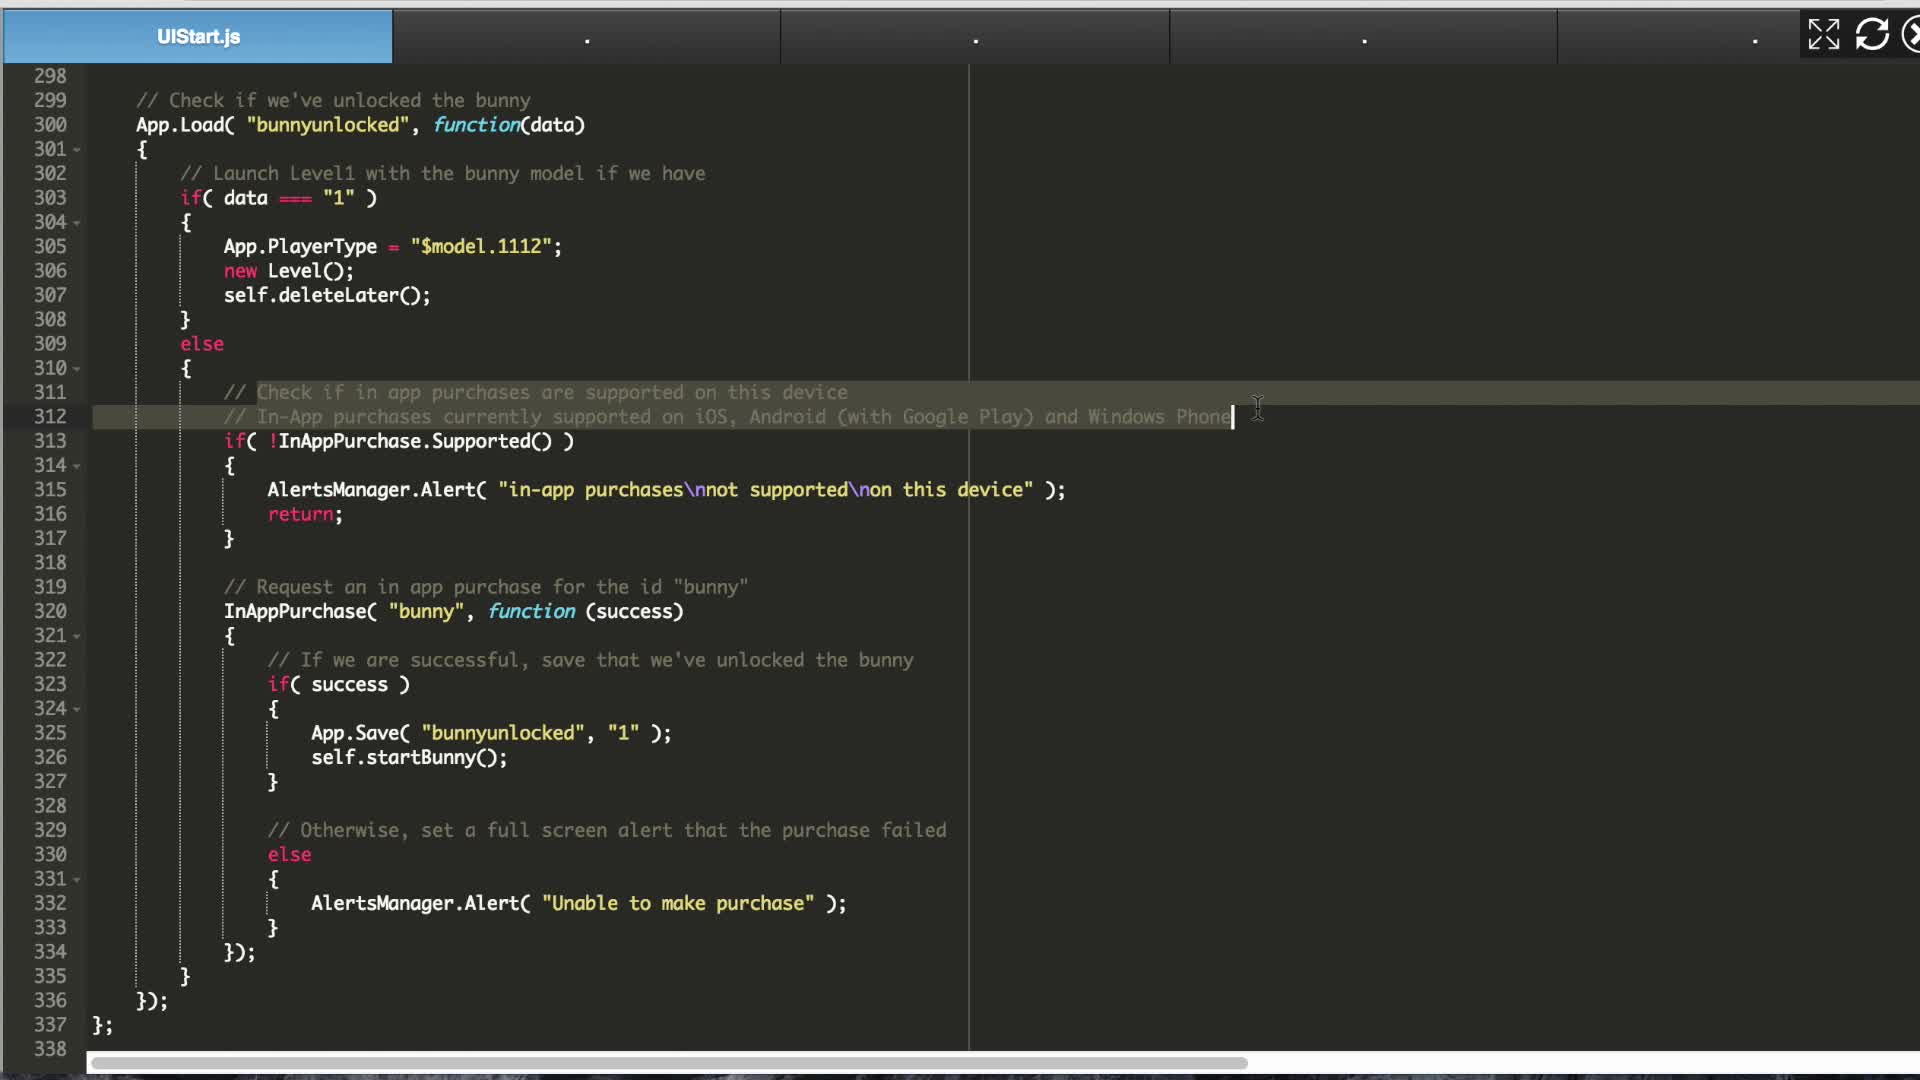The width and height of the screenshot is (1920, 1080).
Task: Switch to the fourth editor tab
Action: (1362, 36)
